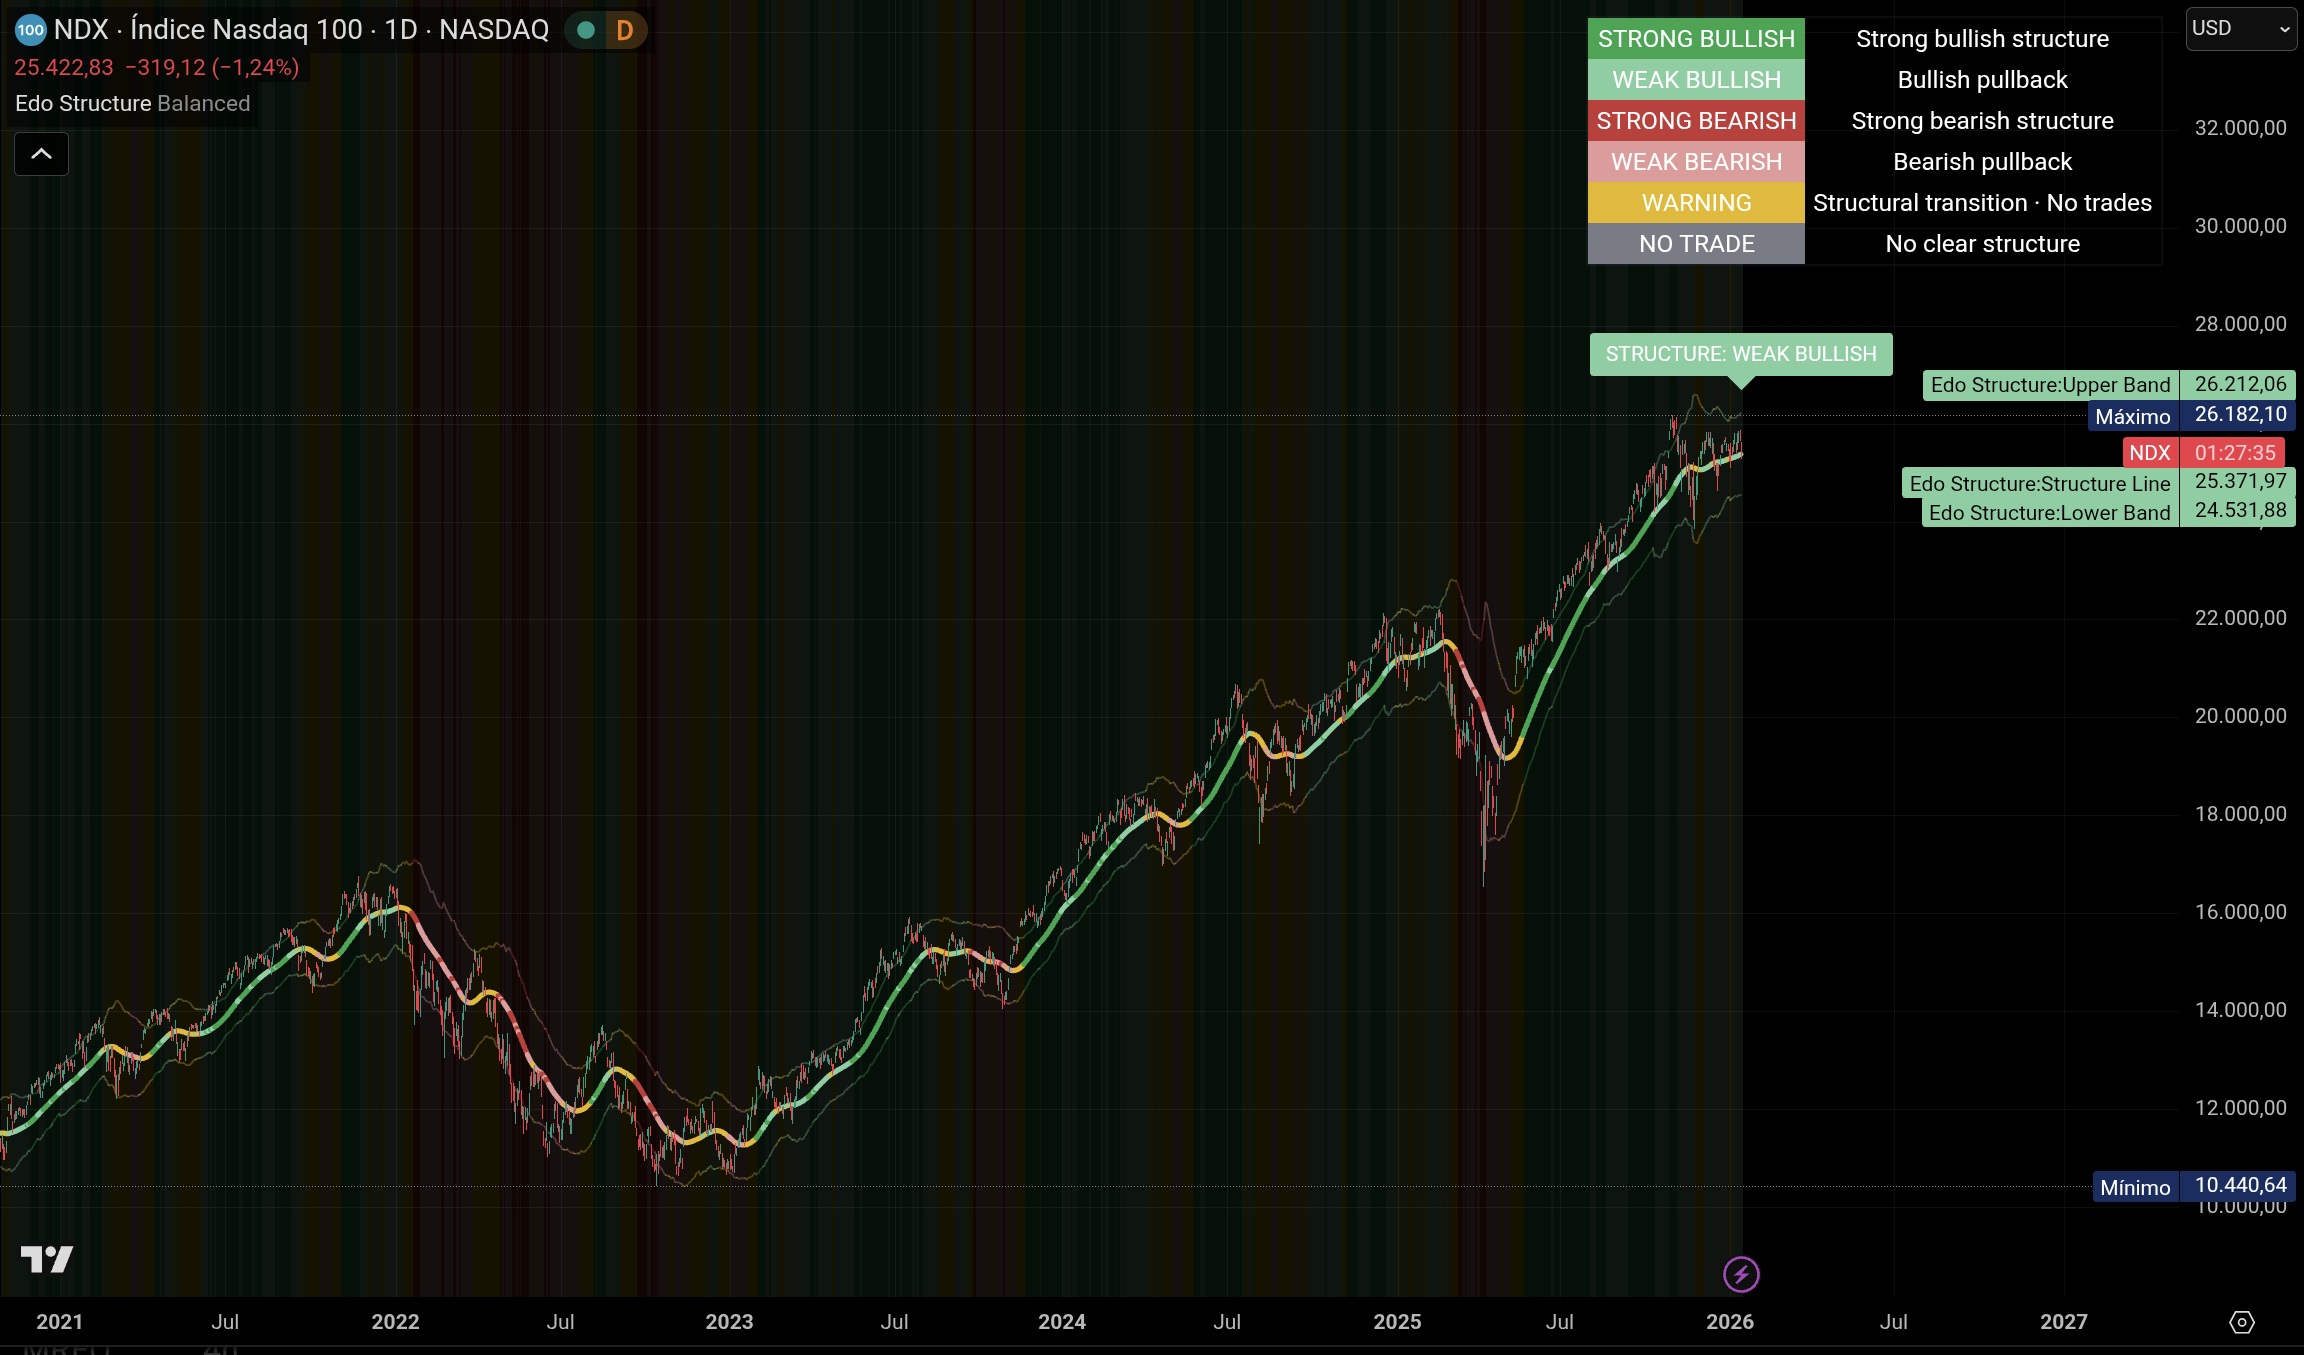2304x1355 pixels.
Task: Click the 2024 marker on time axis
Action: point(1062,1322)
